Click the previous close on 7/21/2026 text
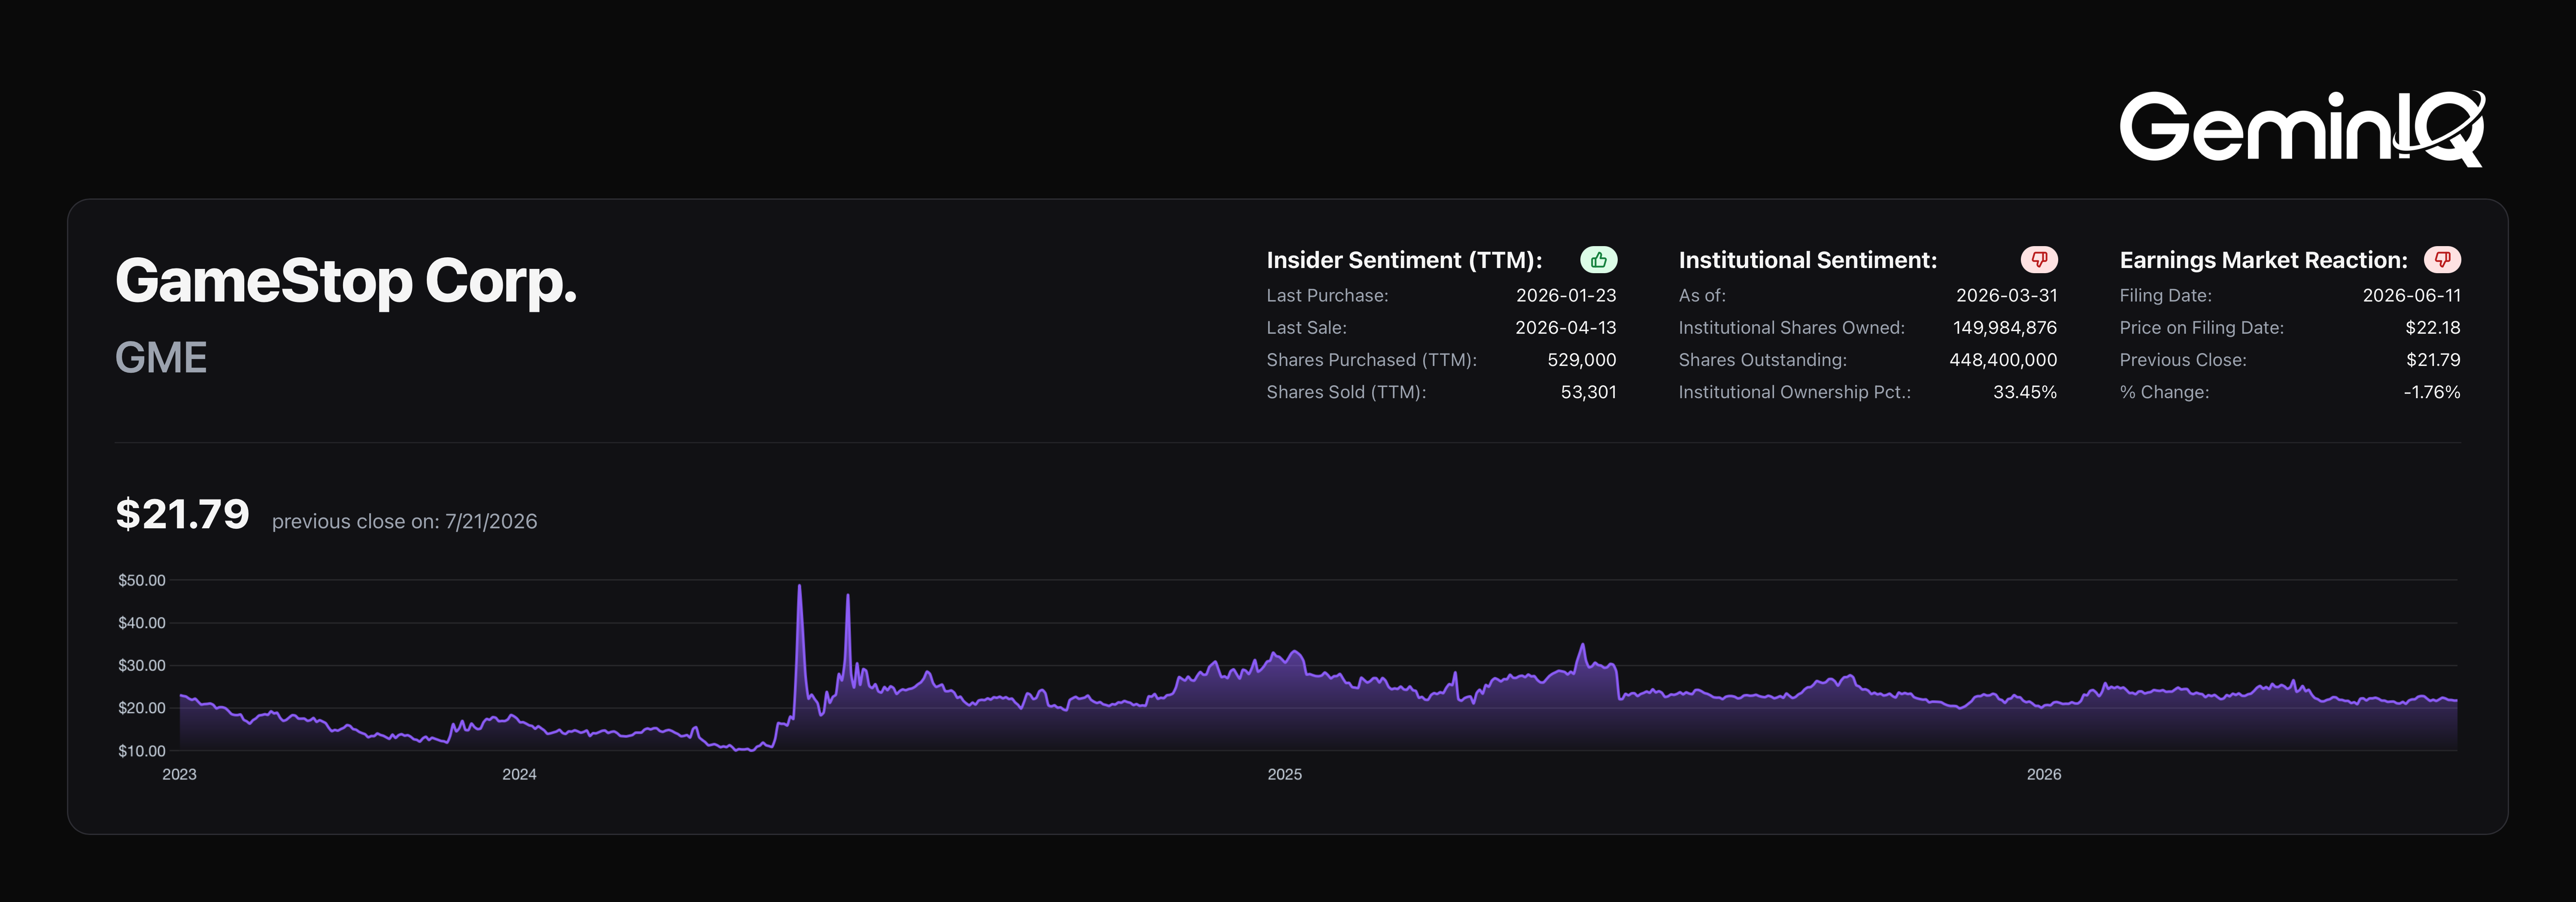 coord(404,521)
